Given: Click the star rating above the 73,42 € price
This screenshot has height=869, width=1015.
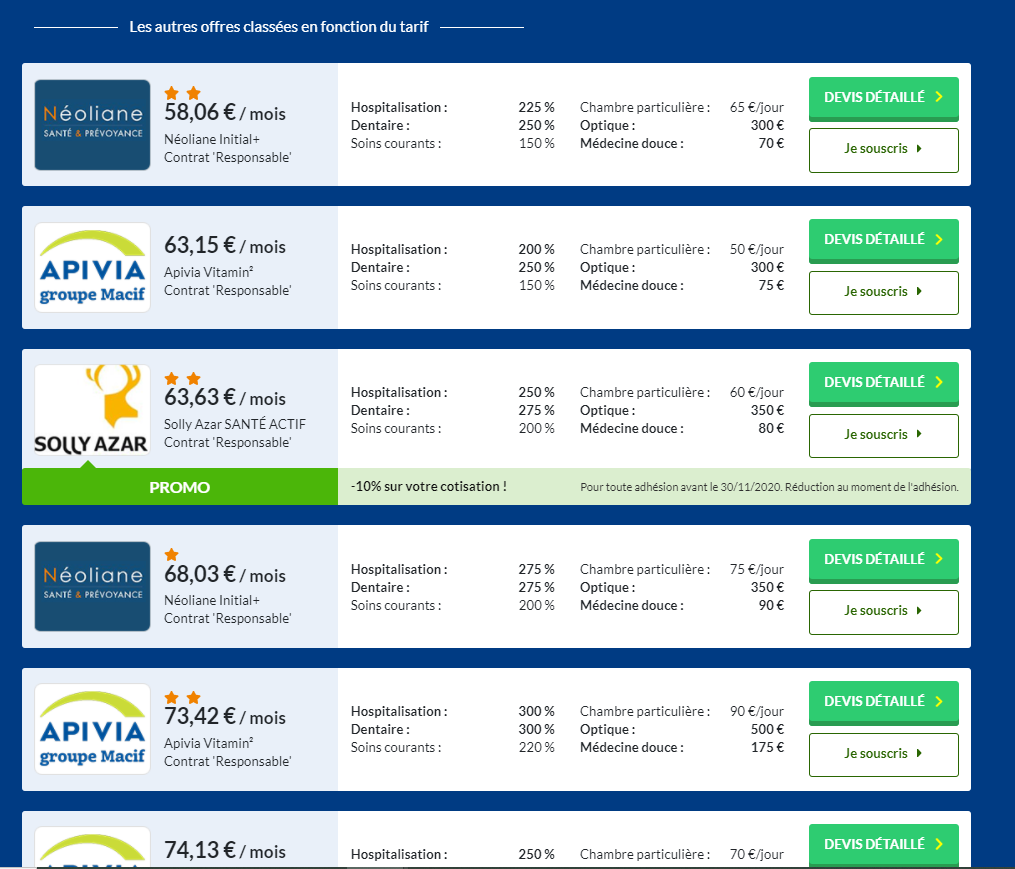Looking at the screenshot, I should (181, 697).
